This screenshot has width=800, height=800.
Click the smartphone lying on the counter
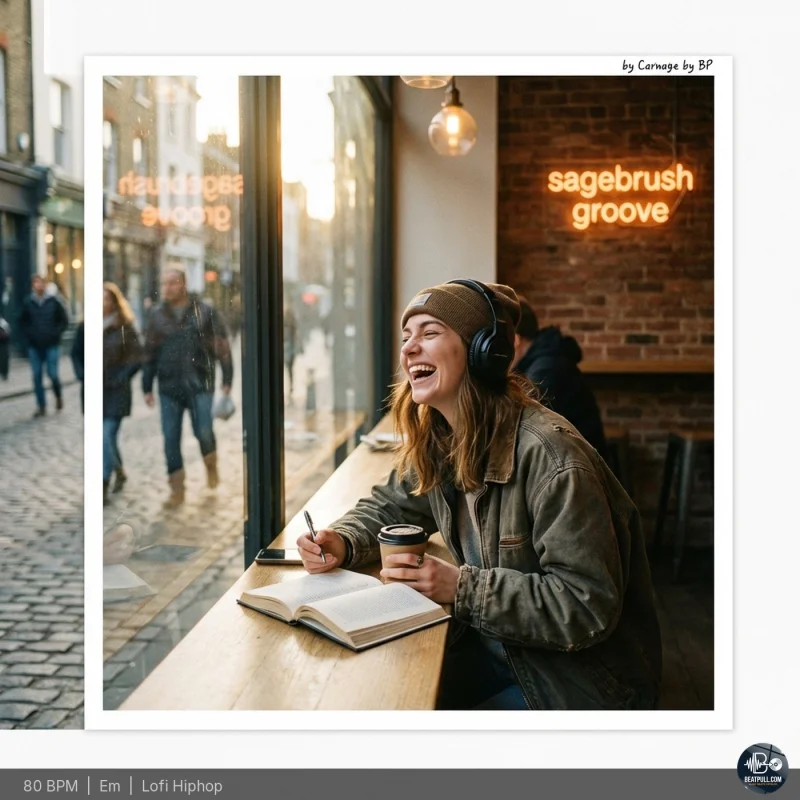[277, 556]
